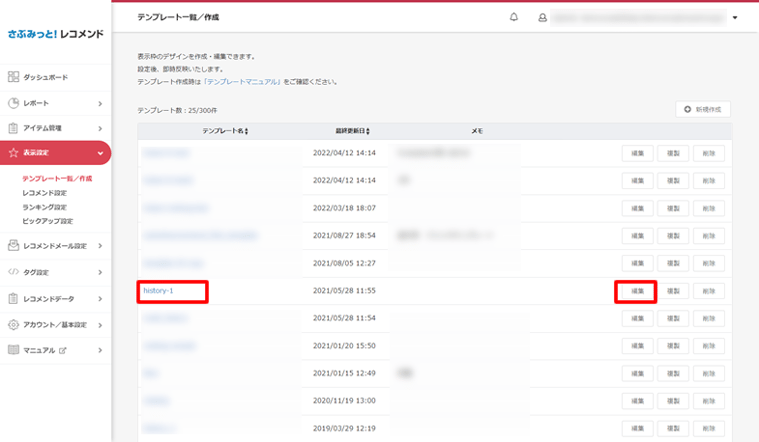Click the user account icon in header
This screenshot has height=442, width=759.
pyautogui.click(x=543, y=17)
